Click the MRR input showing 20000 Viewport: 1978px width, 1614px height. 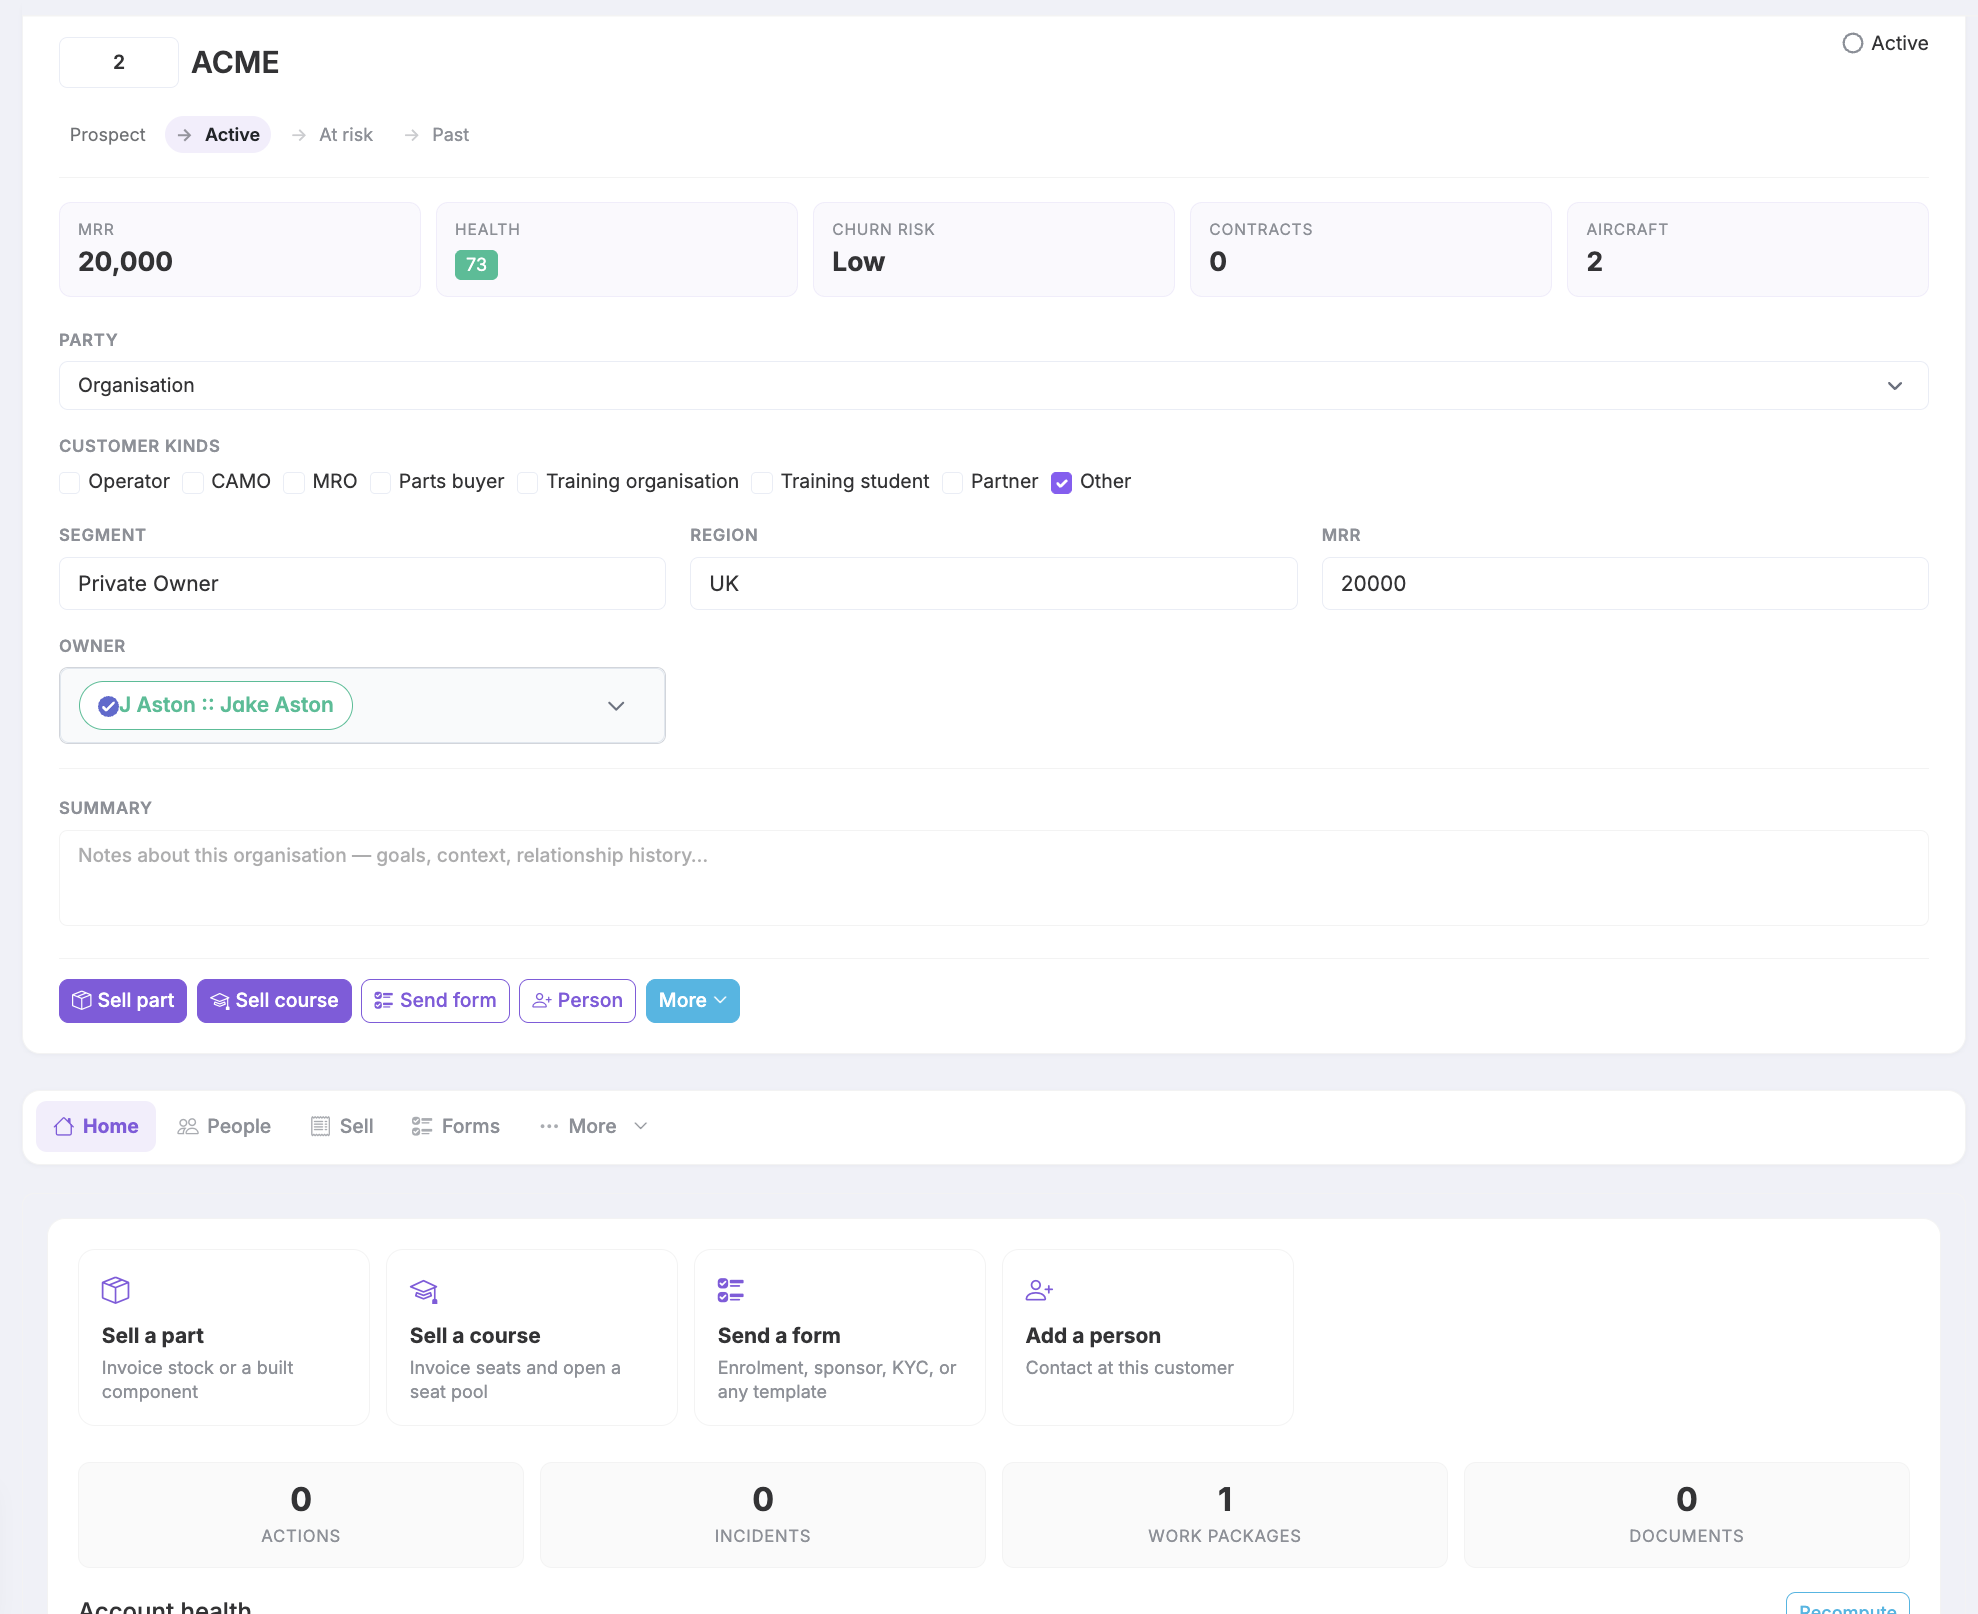click(1624, 584)
